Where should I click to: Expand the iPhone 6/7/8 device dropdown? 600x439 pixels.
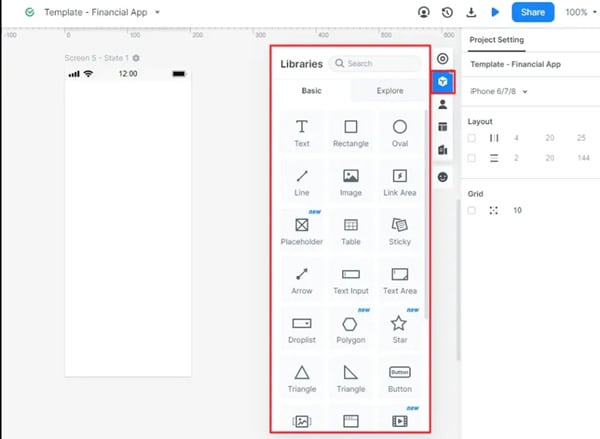click(x=499, y=91)
